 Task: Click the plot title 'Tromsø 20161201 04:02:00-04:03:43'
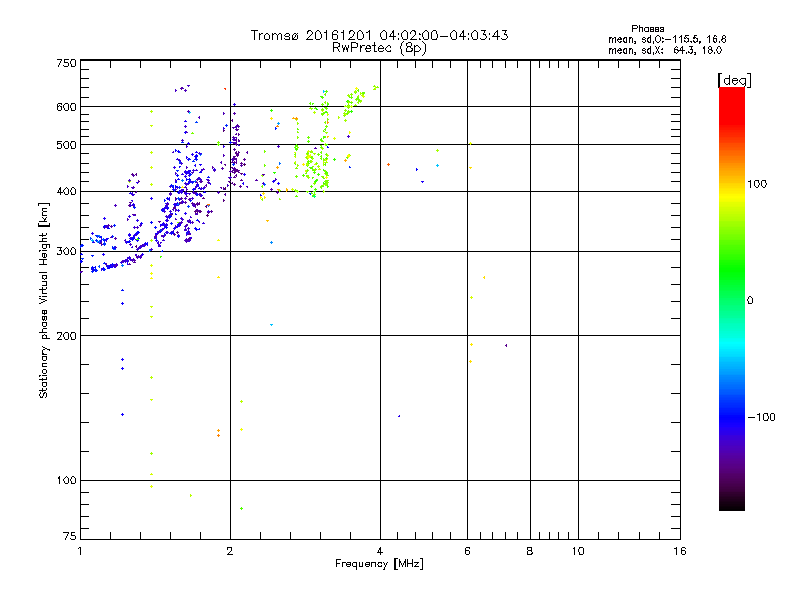pos(379,35)
